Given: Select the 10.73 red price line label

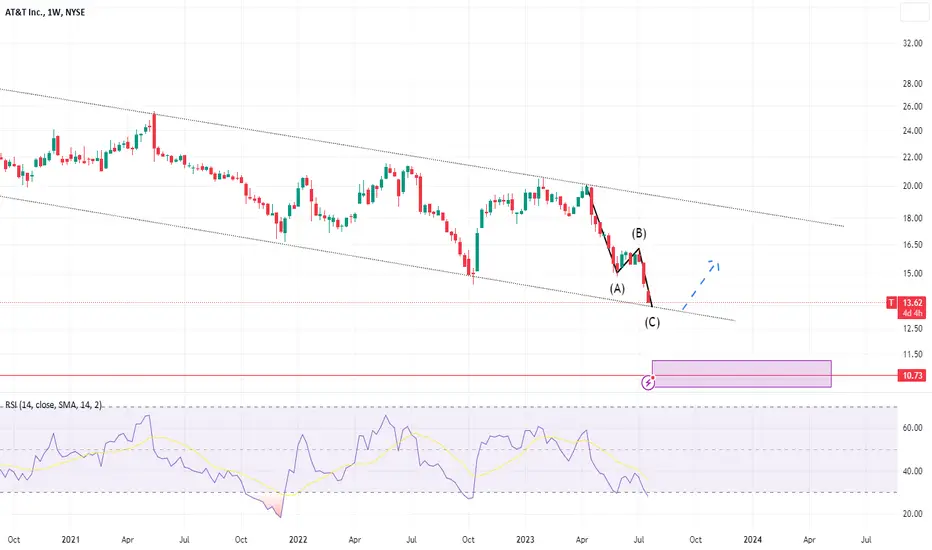Looking at the screenshot, I should point(912,375).
